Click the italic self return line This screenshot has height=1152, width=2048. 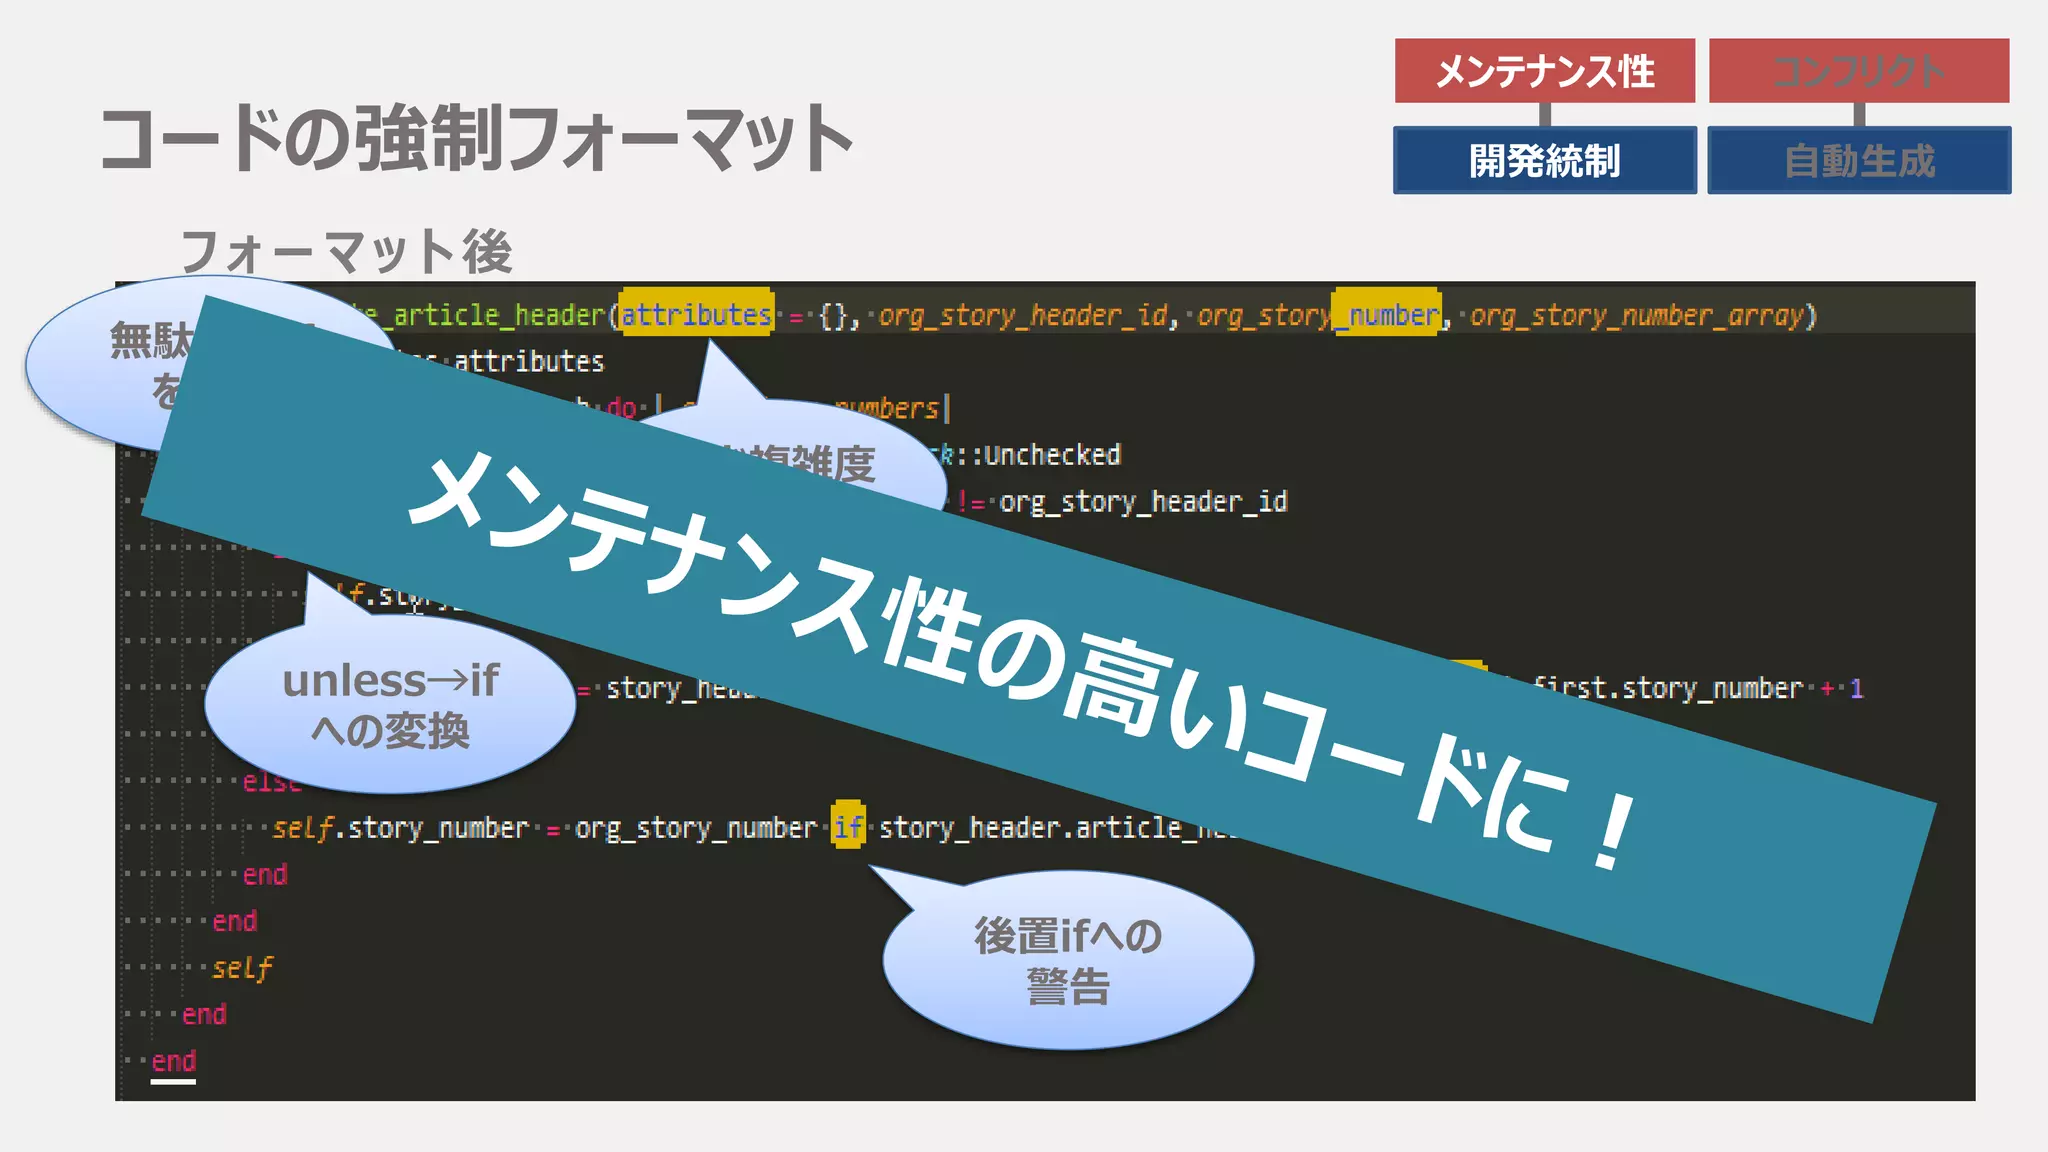242,968
